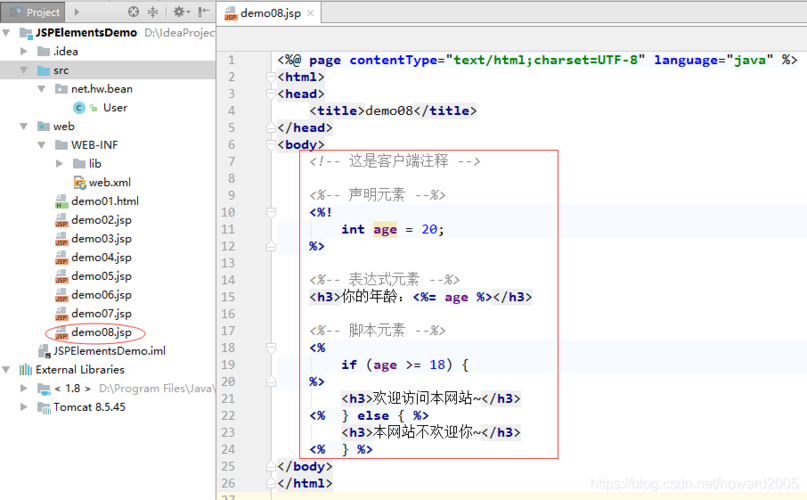Expand the Tomcat 8.5.45 library arrow
The height and width of the screenshot is (500, 807).
(x=24, y=407)
